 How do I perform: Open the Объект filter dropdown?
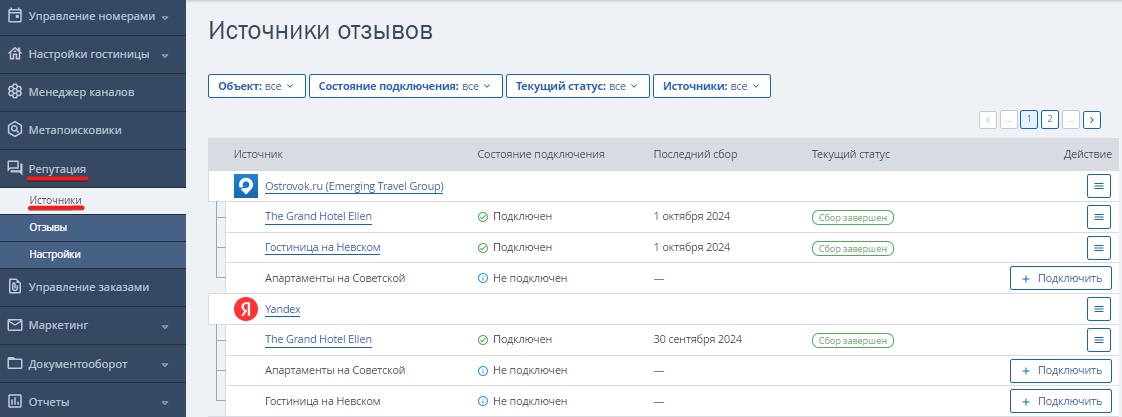257,86
